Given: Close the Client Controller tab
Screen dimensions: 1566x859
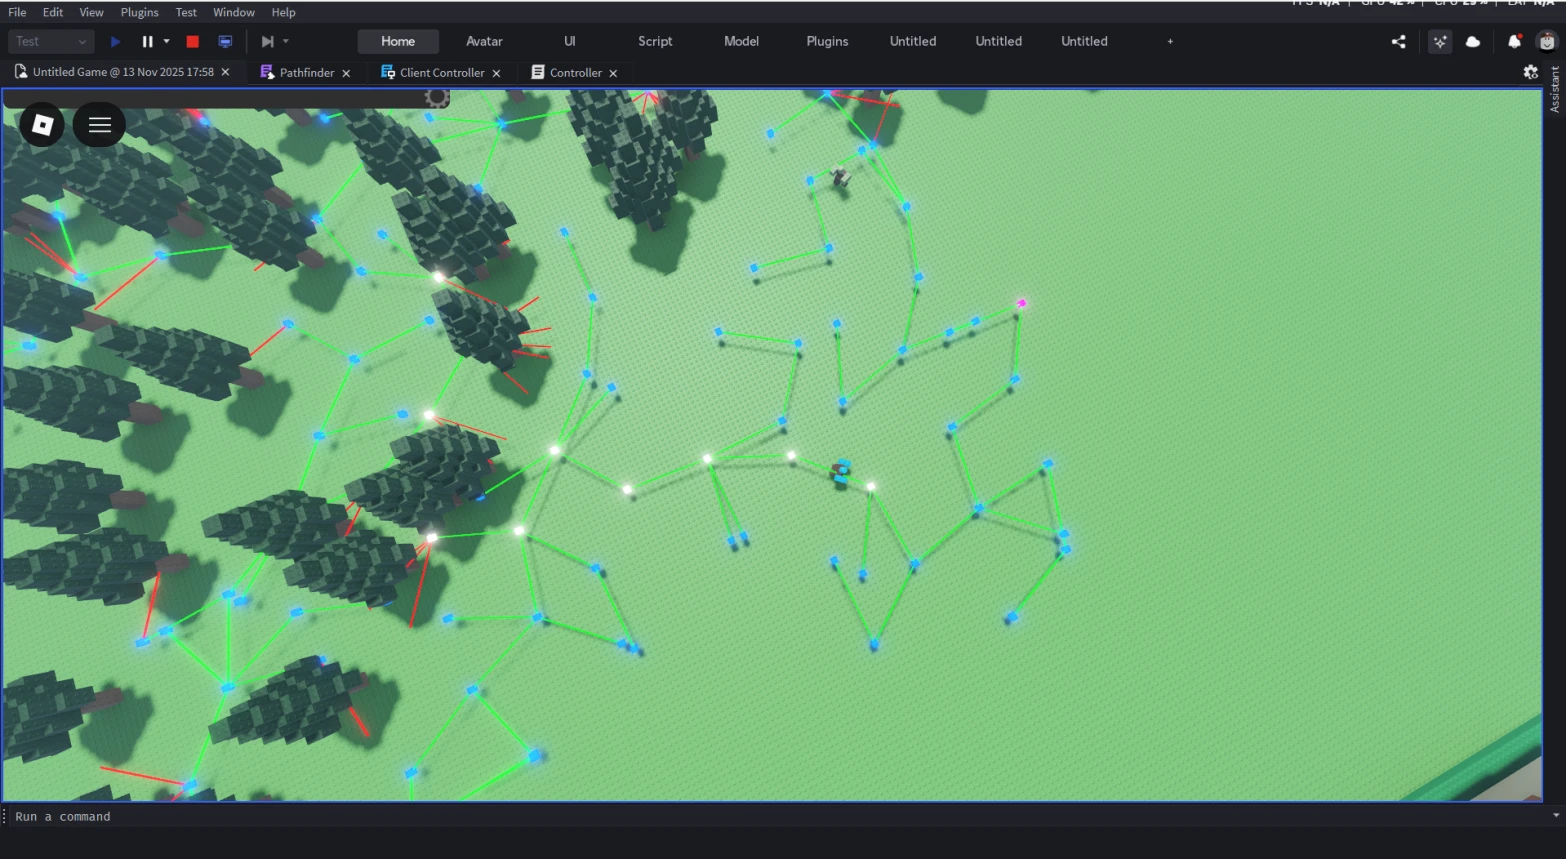Looking at the screenshot, I should (496, 73).
